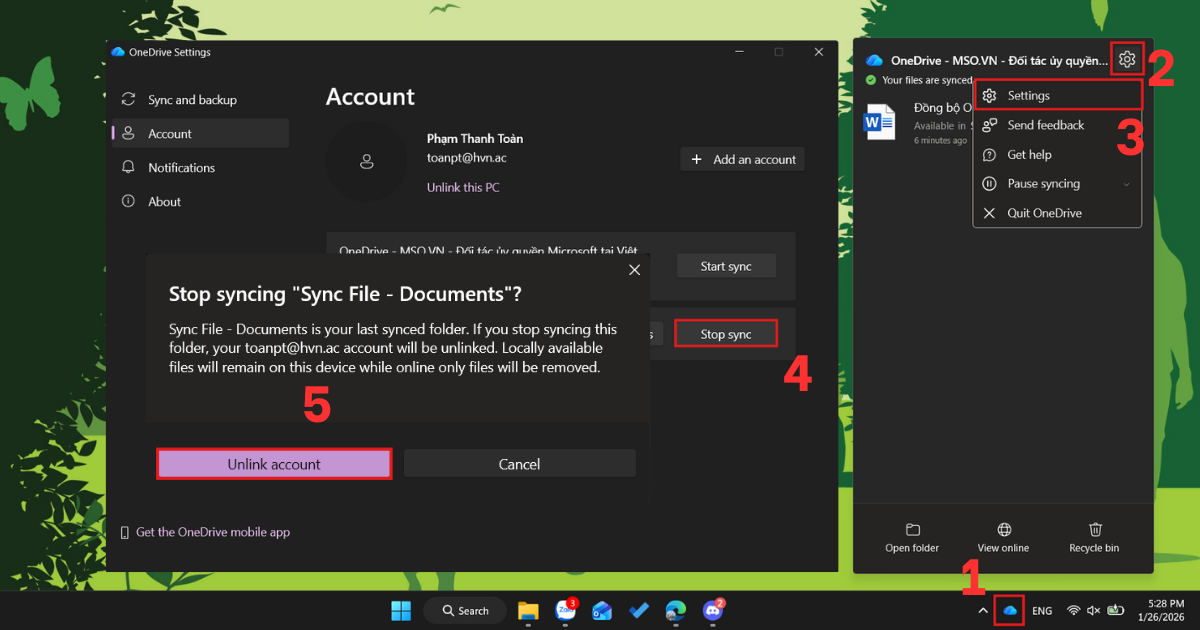Expand hidden icons in the system tray
The width and height of the screenshot is (1200, 630).
(982, 610)
